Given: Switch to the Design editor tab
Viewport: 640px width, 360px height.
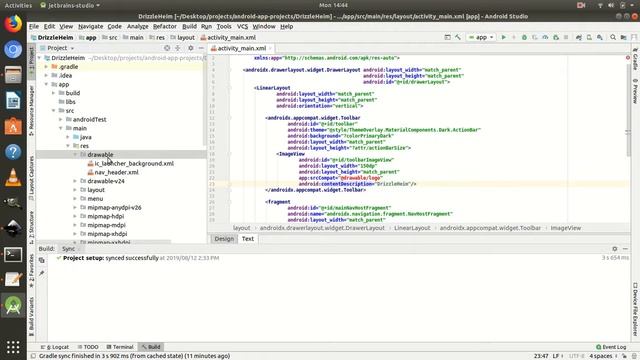Looking at the screenshot, I should pyautogui.click(x=224, y=239).
